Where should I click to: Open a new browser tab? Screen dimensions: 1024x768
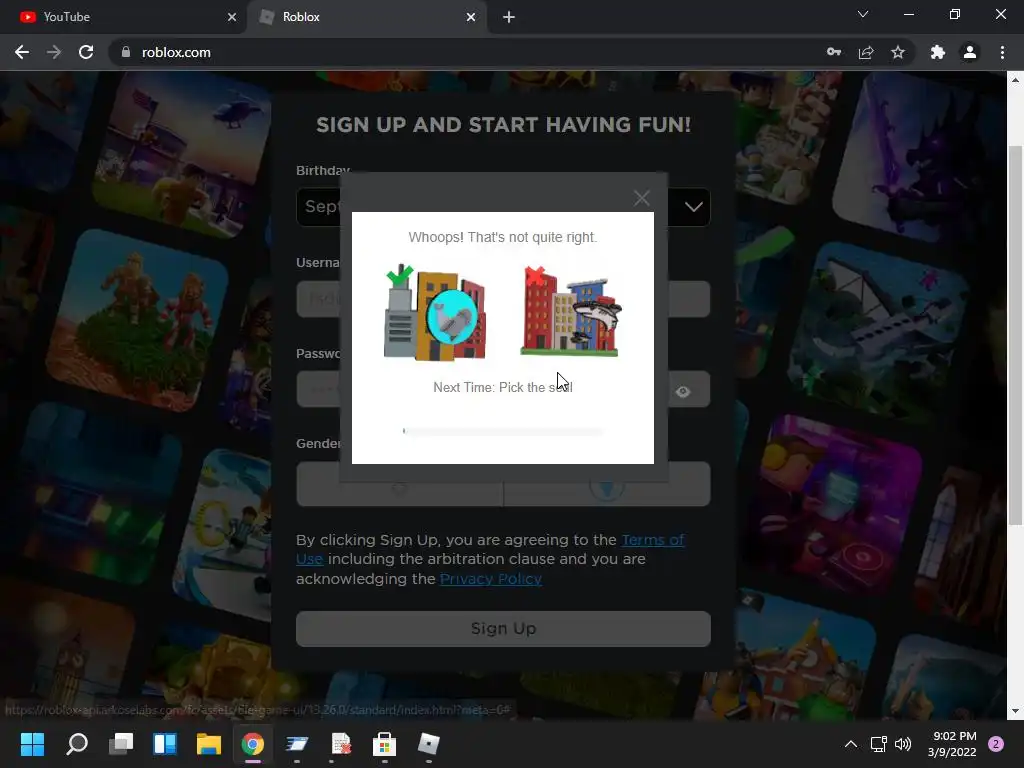pos(509,17)
